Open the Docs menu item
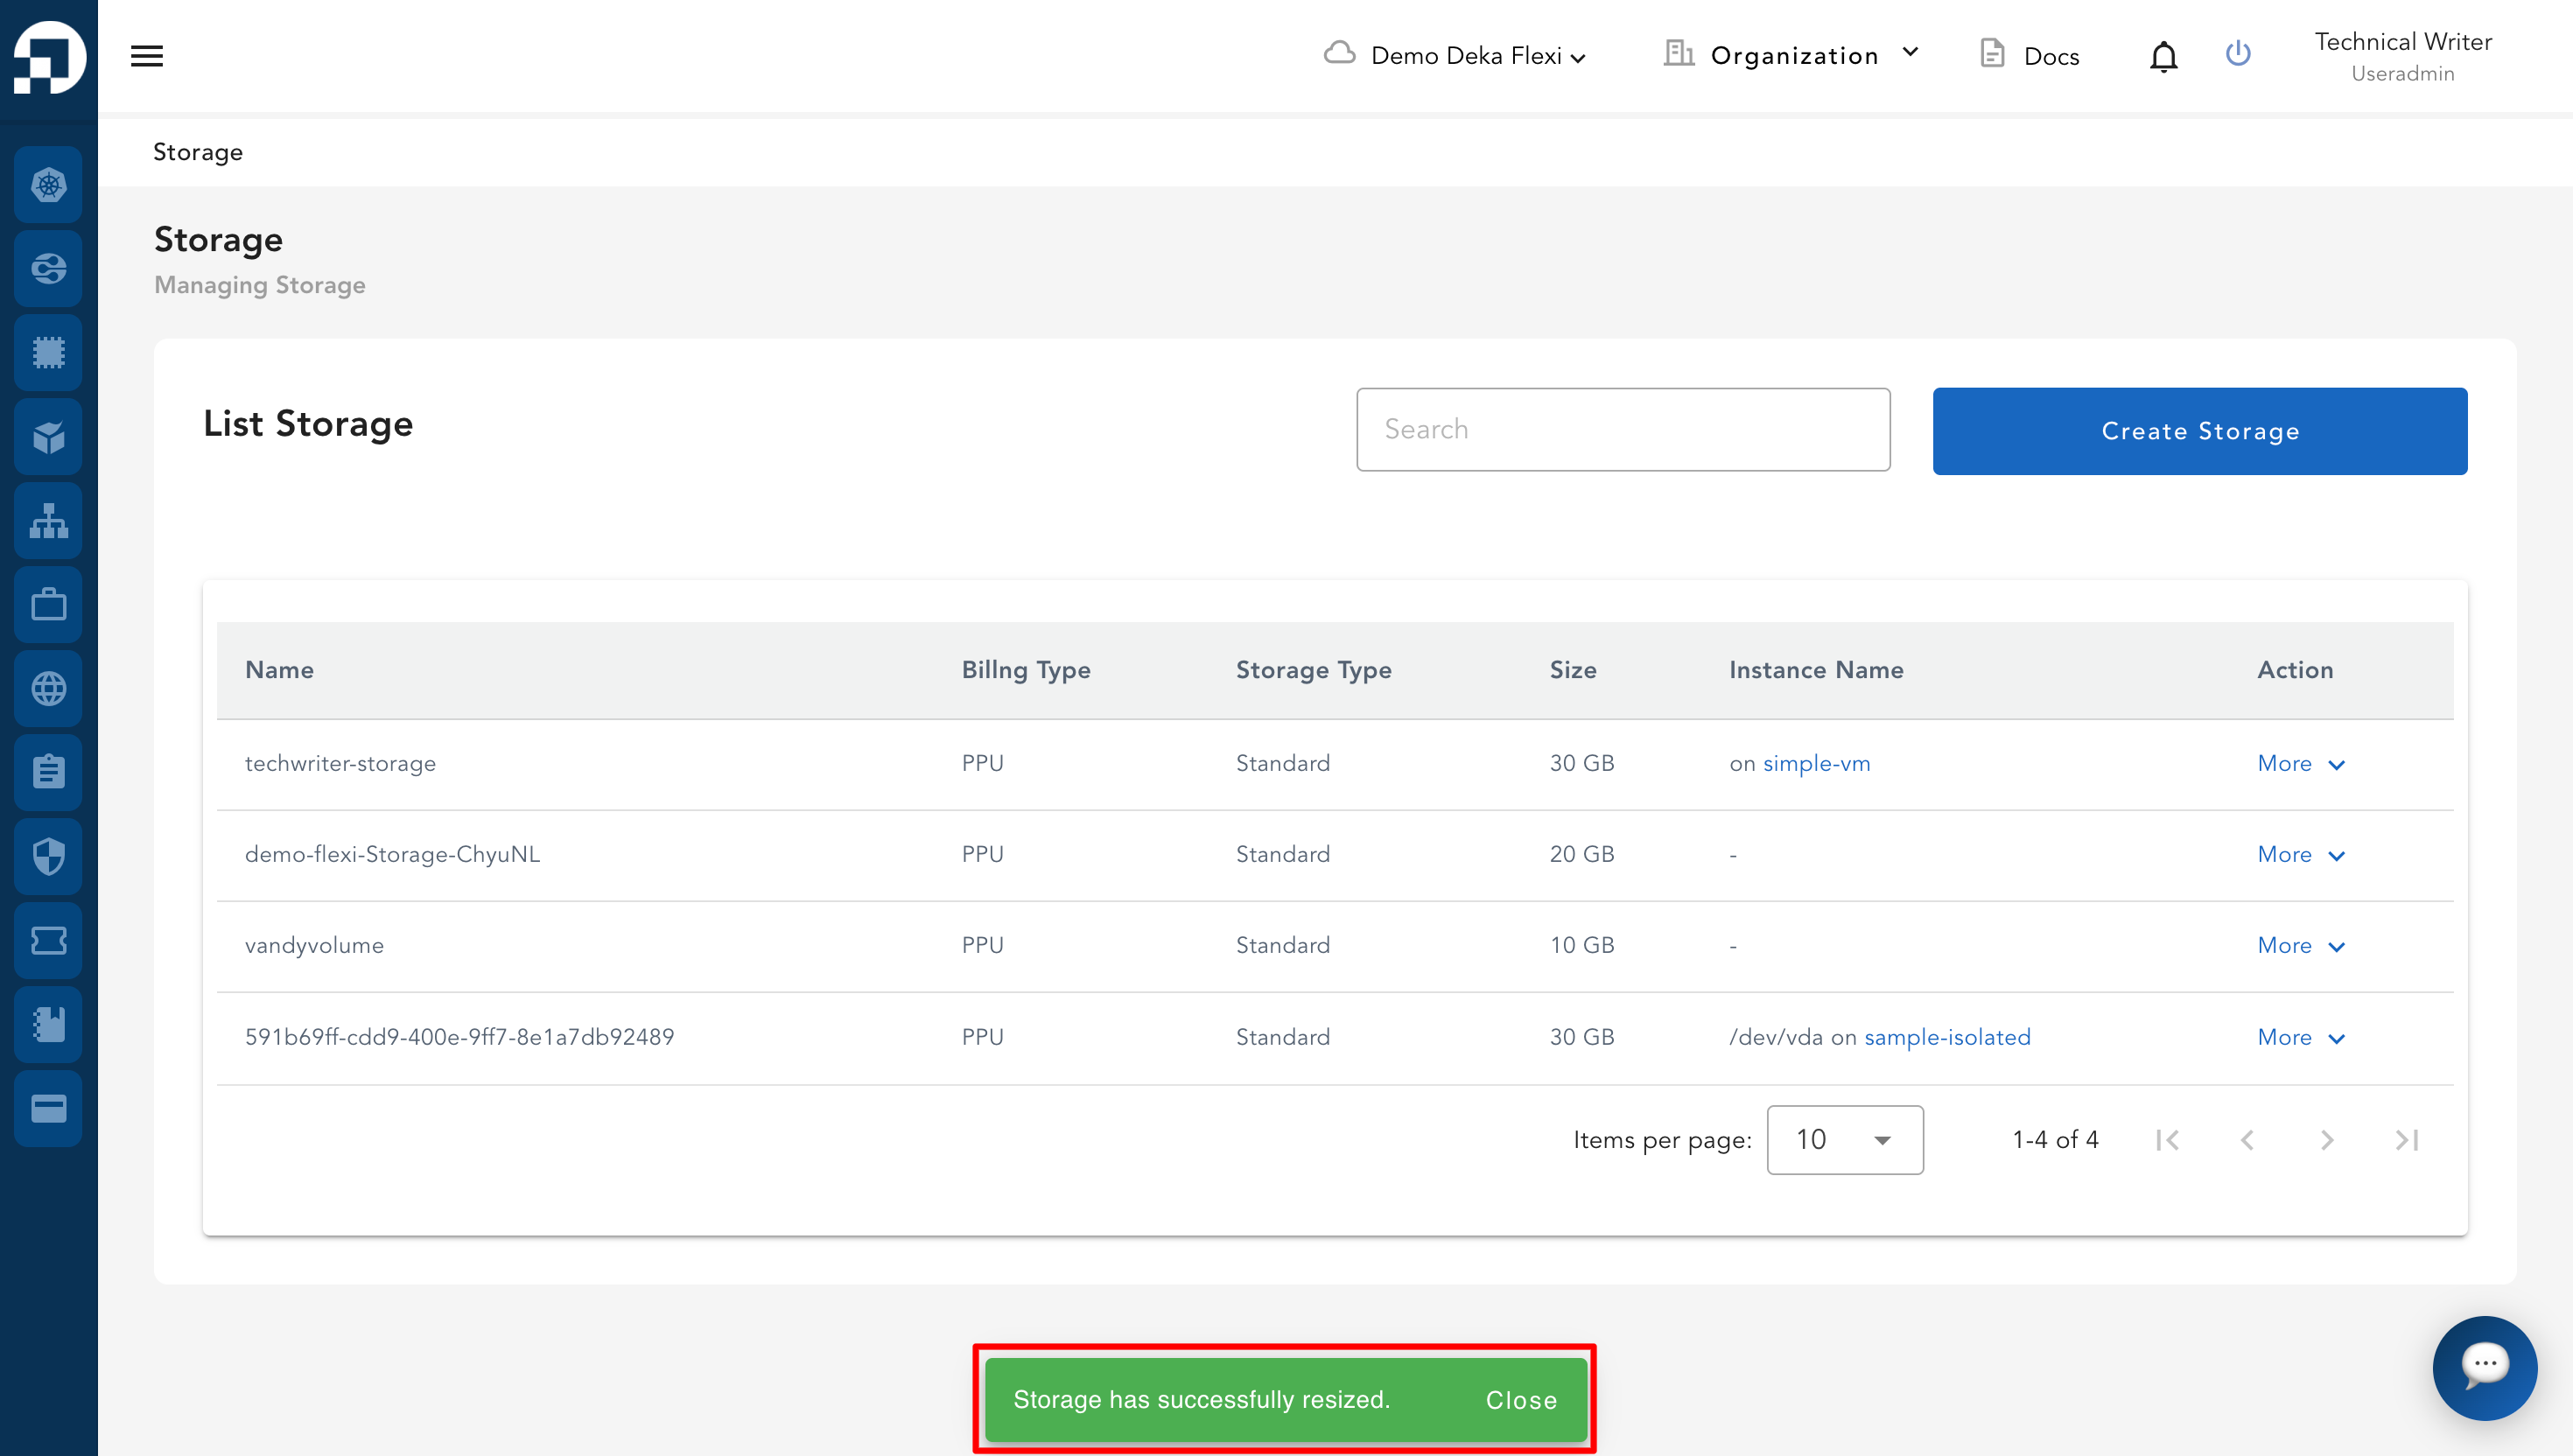Screen dimensions: 2573x1456 click(2029, 55)
